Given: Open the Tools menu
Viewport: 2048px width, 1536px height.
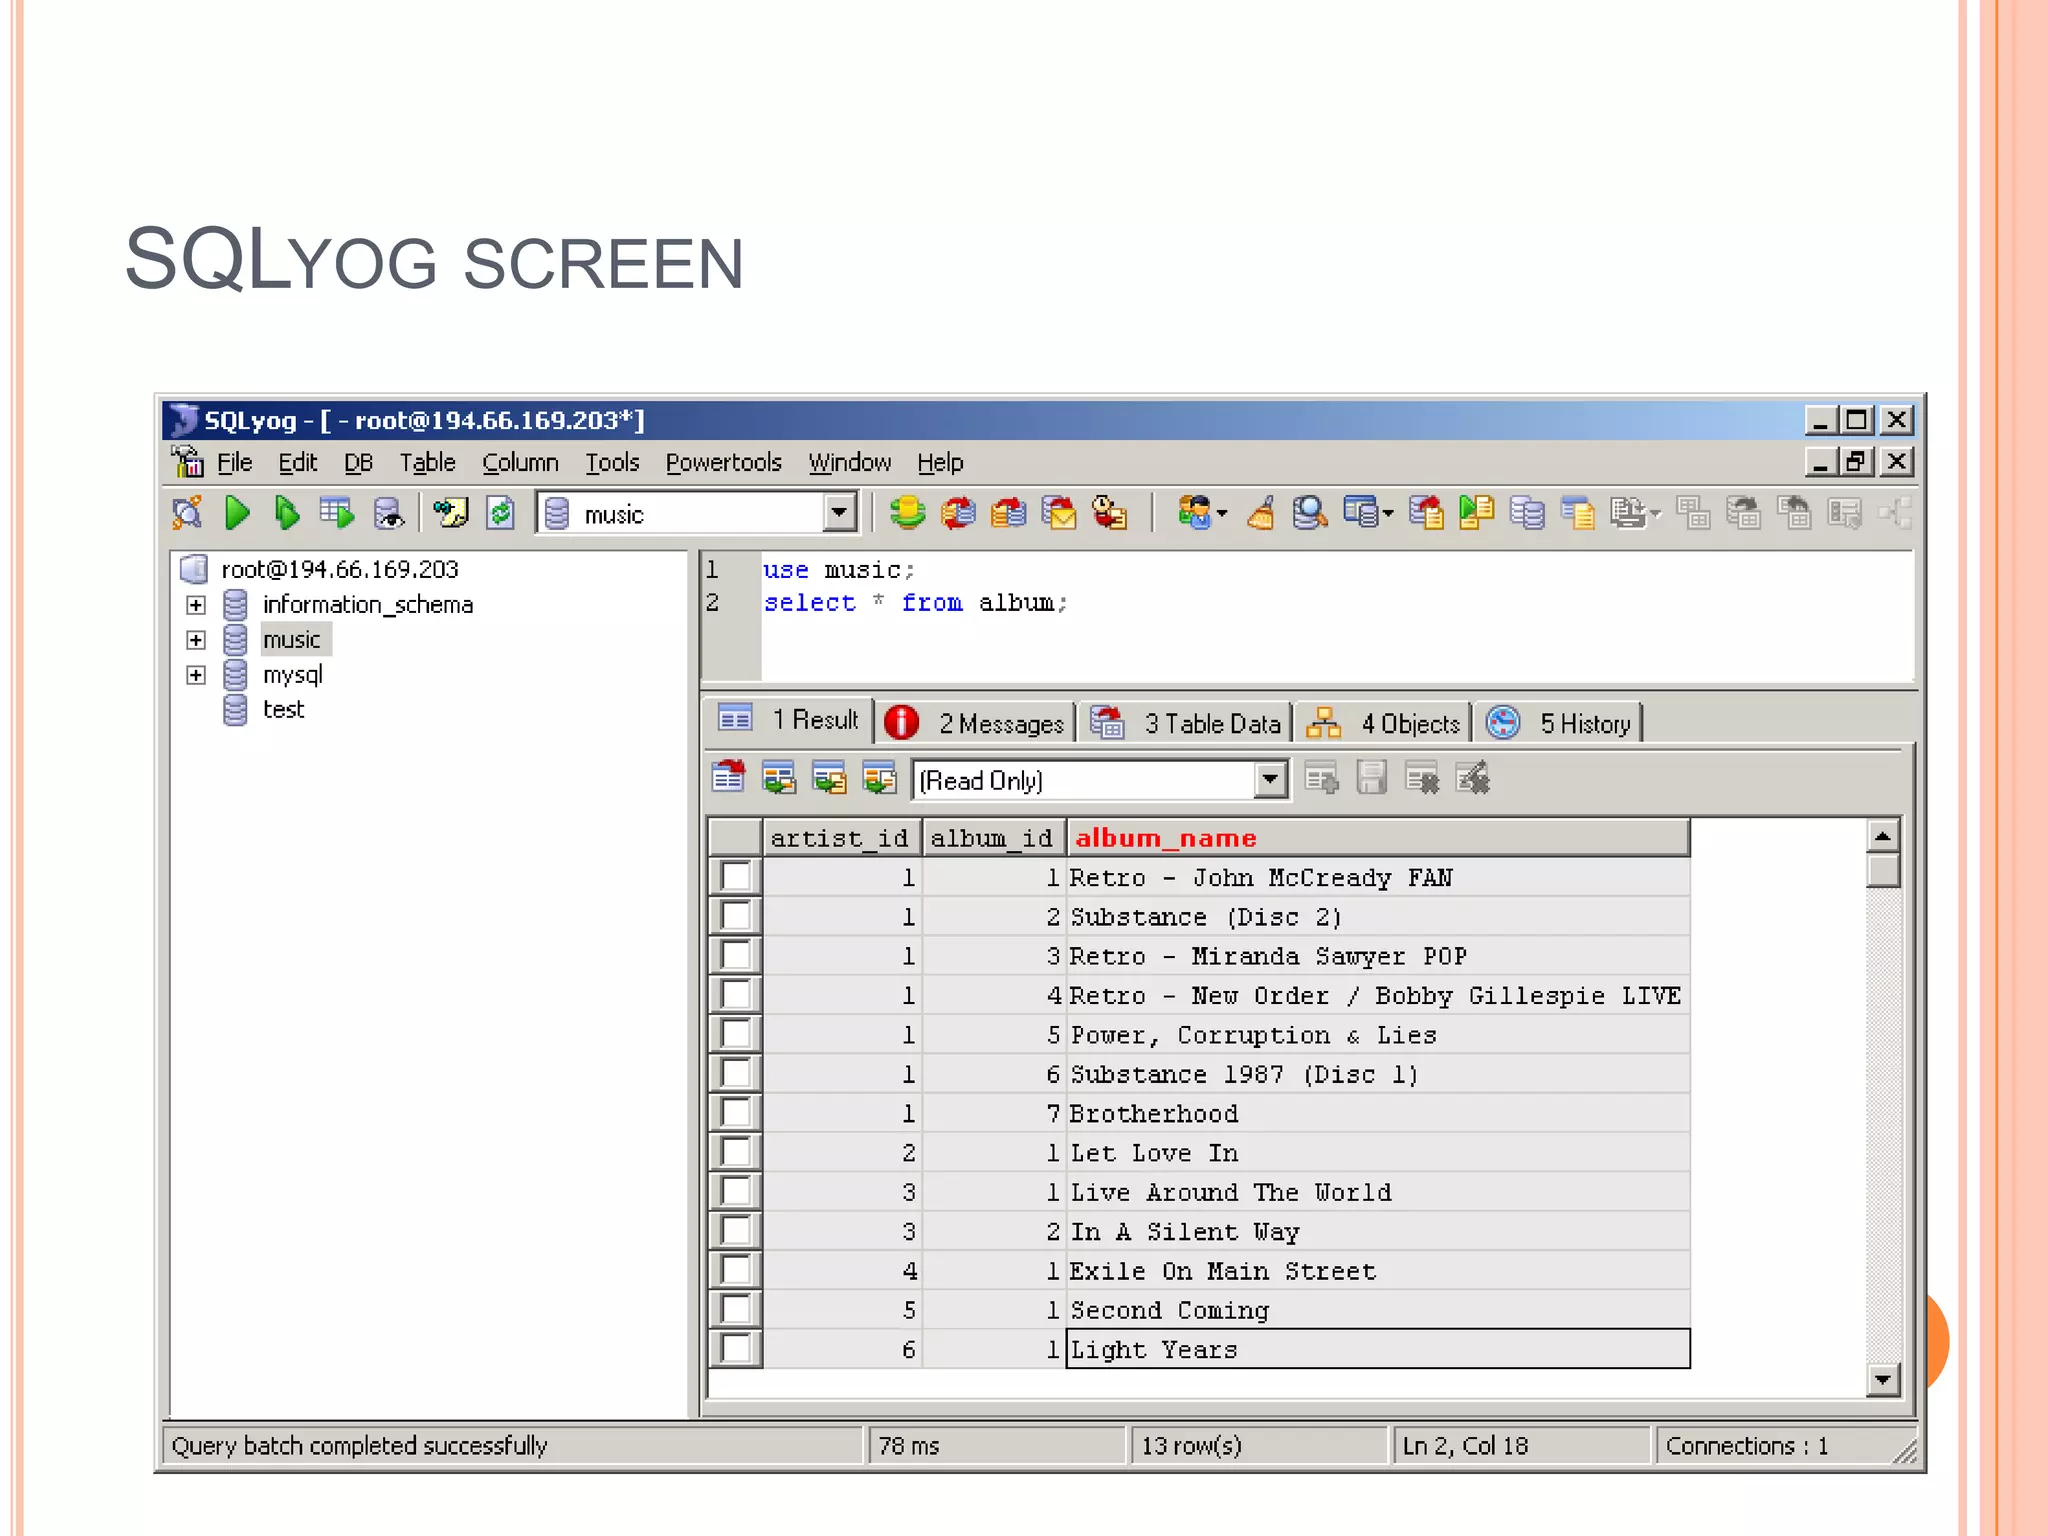Looking at the screenshot, I should coord(612,463).
